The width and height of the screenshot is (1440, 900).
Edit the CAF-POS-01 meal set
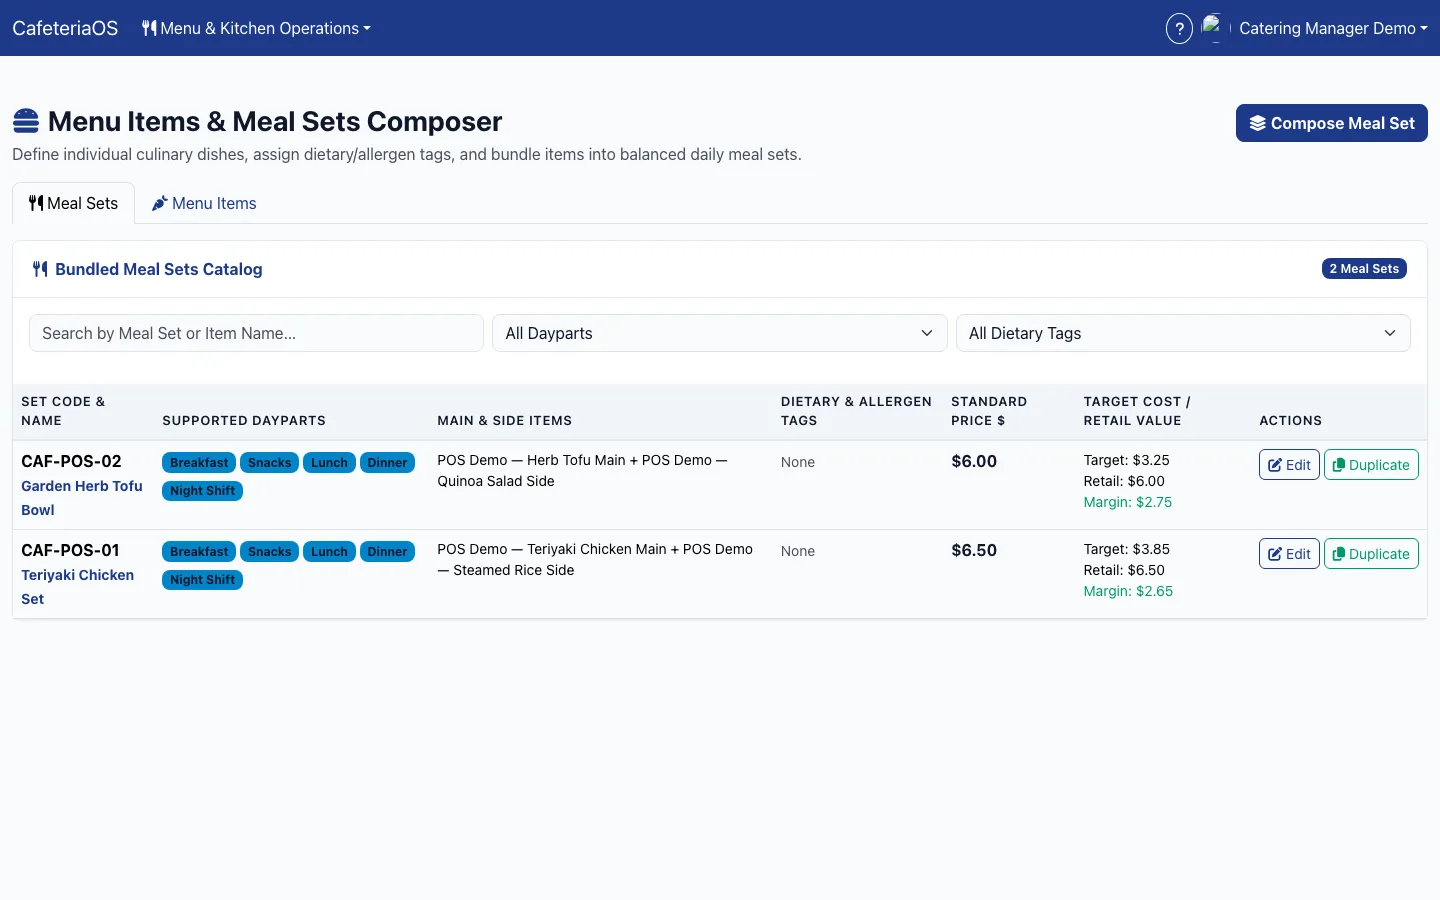coord(1289,554)
